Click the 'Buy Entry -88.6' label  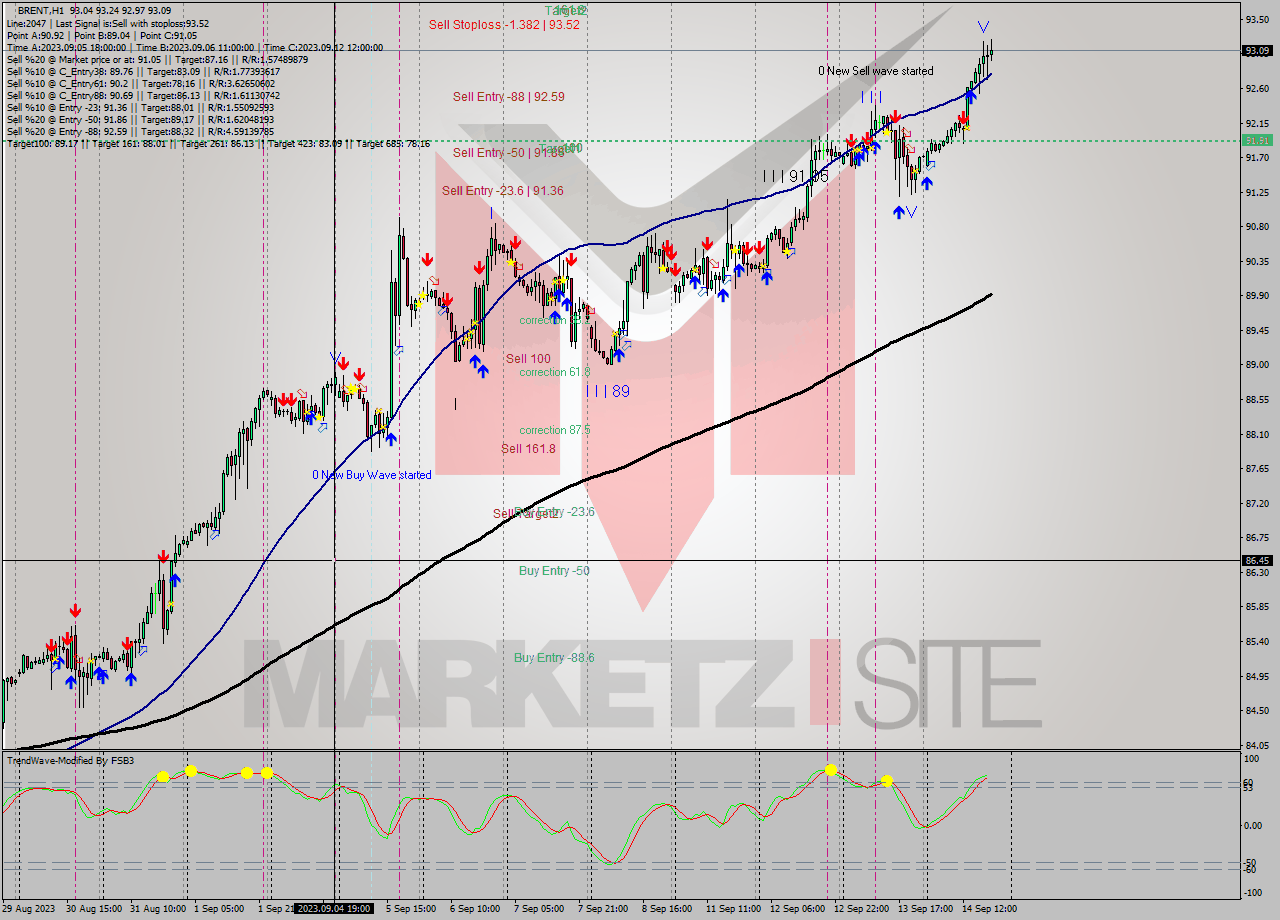(x=554, y=658)
